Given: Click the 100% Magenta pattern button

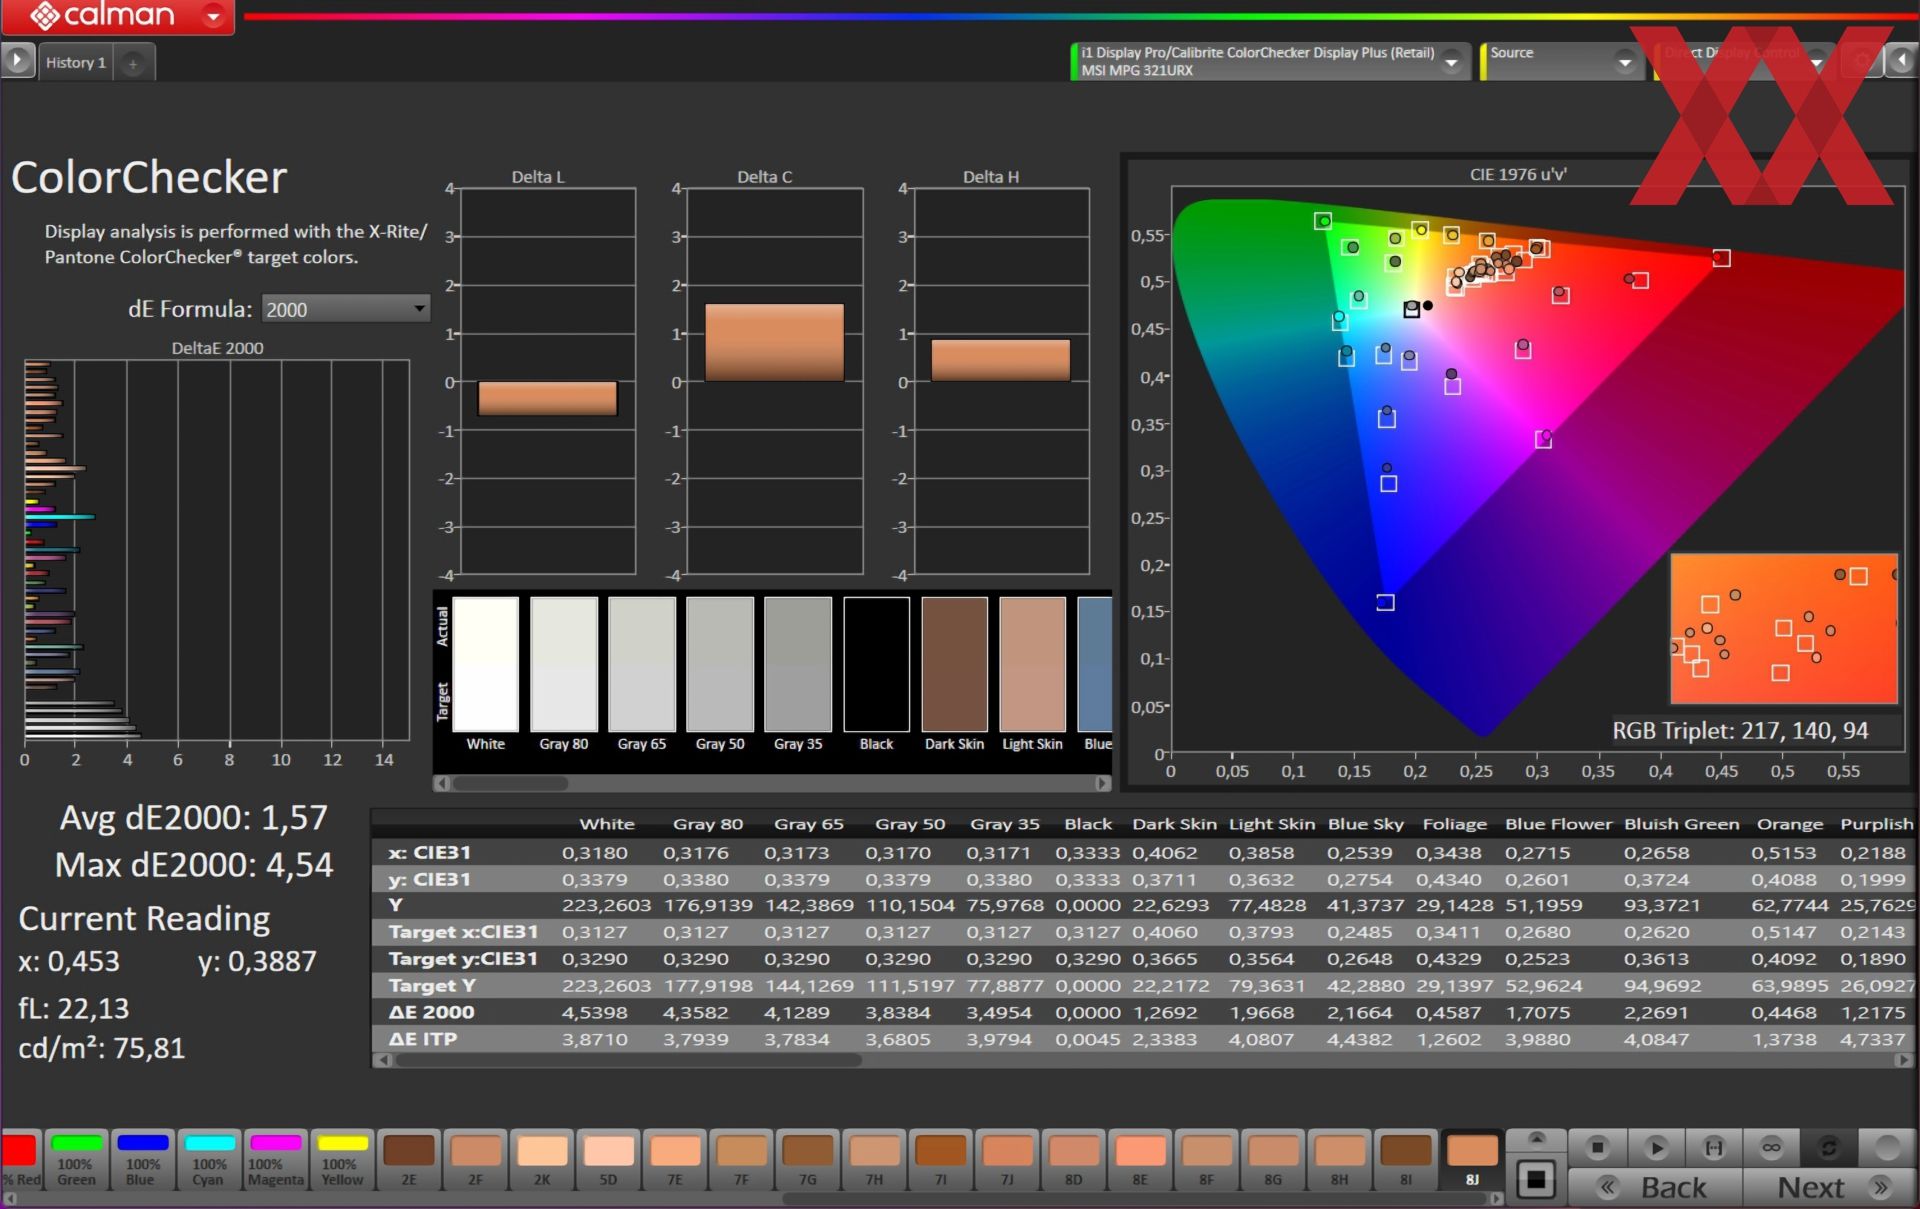Looking at the screenshot, I should 275,1160.
